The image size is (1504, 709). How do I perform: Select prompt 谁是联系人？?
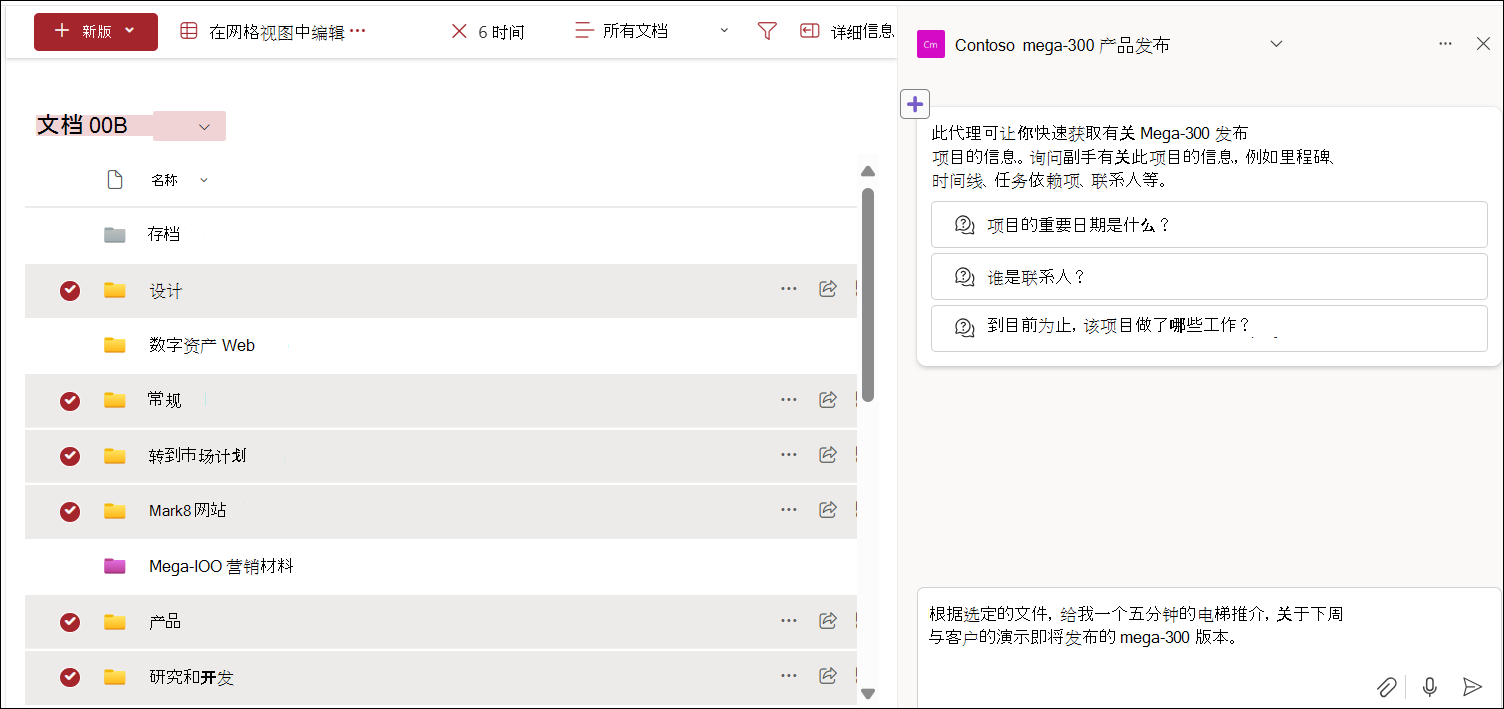(1209, 277)
